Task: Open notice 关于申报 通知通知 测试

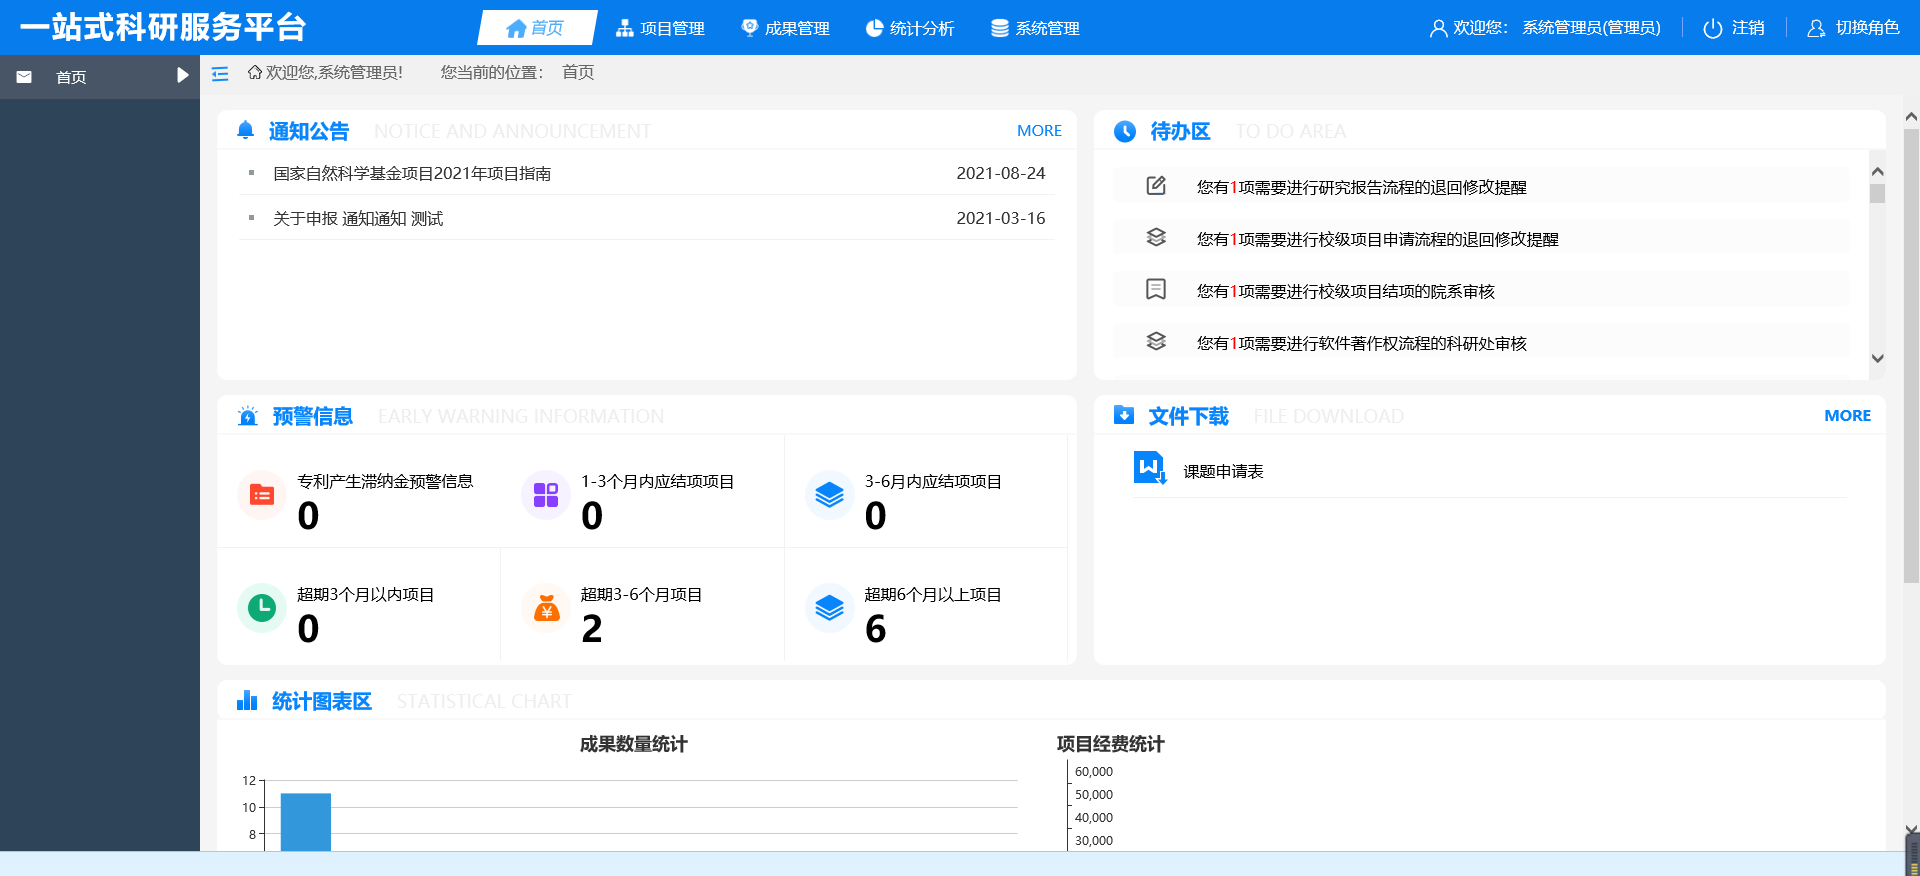Action: click(358, 219)
